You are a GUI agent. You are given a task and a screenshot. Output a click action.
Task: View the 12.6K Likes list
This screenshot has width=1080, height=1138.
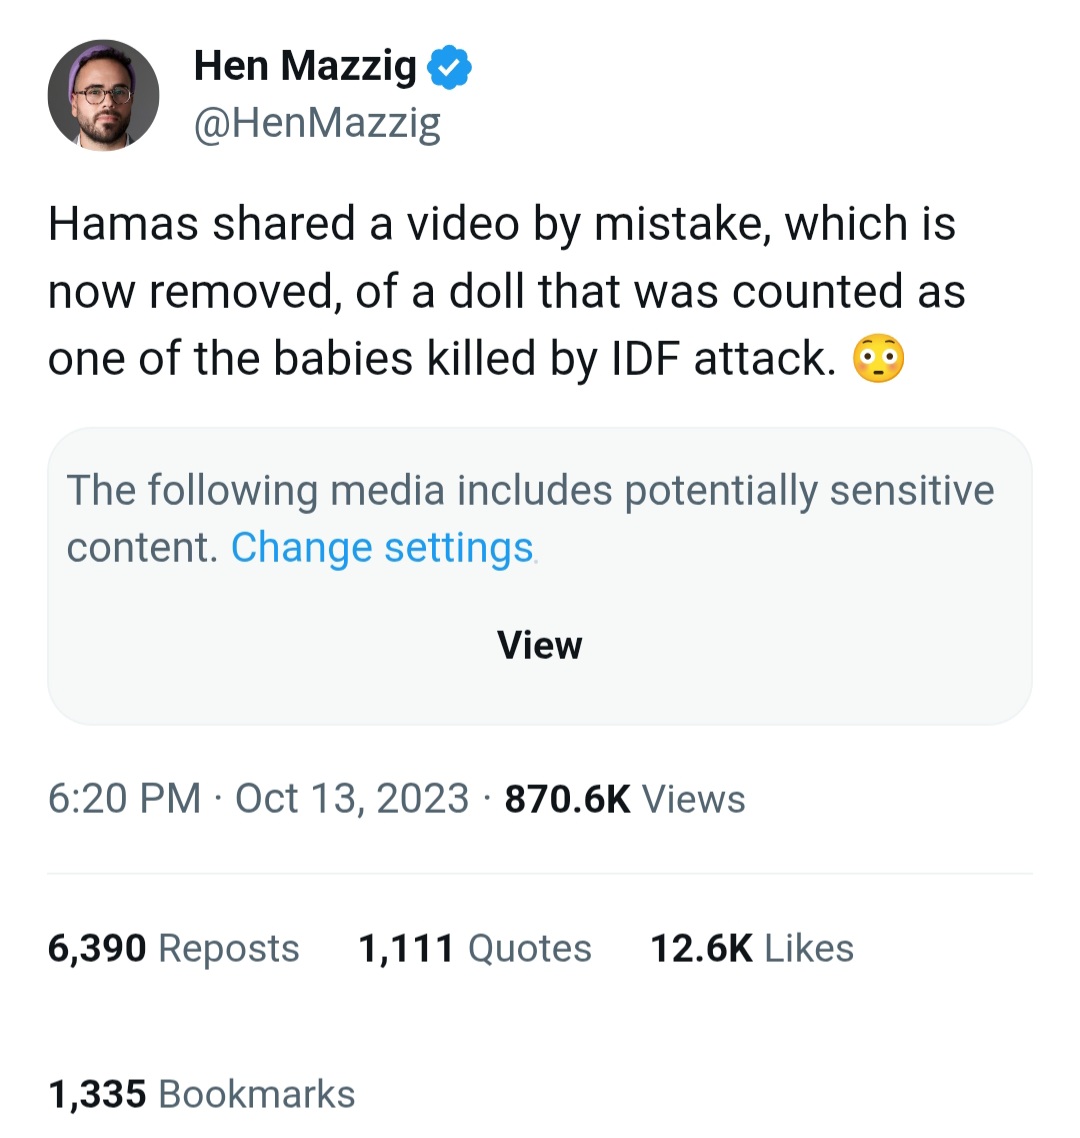coord(751,948)
